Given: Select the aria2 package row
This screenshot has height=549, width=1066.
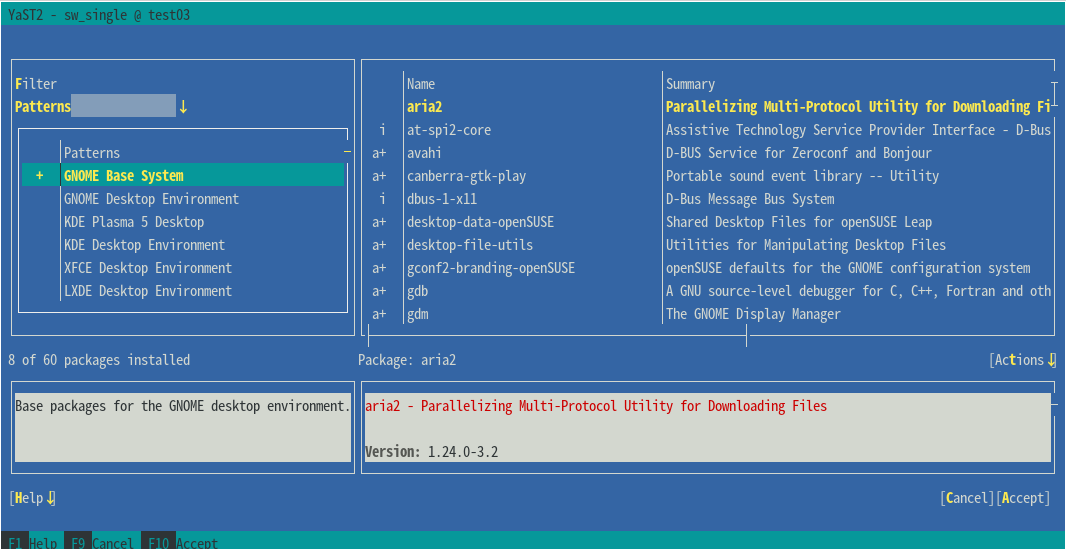Looking at the screenshot, I should [x=709, y=107].
